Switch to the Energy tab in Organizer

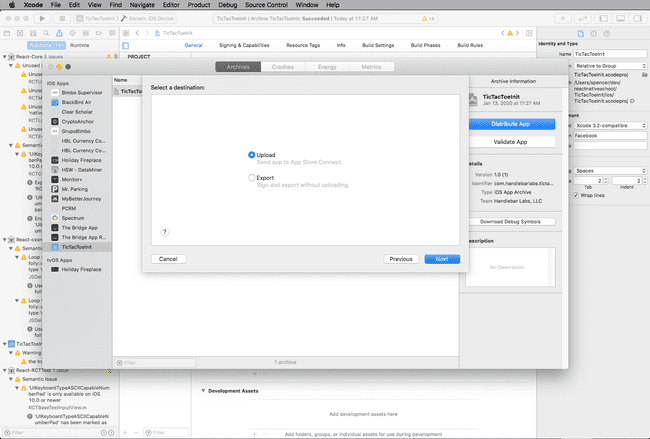coord(327,67)
